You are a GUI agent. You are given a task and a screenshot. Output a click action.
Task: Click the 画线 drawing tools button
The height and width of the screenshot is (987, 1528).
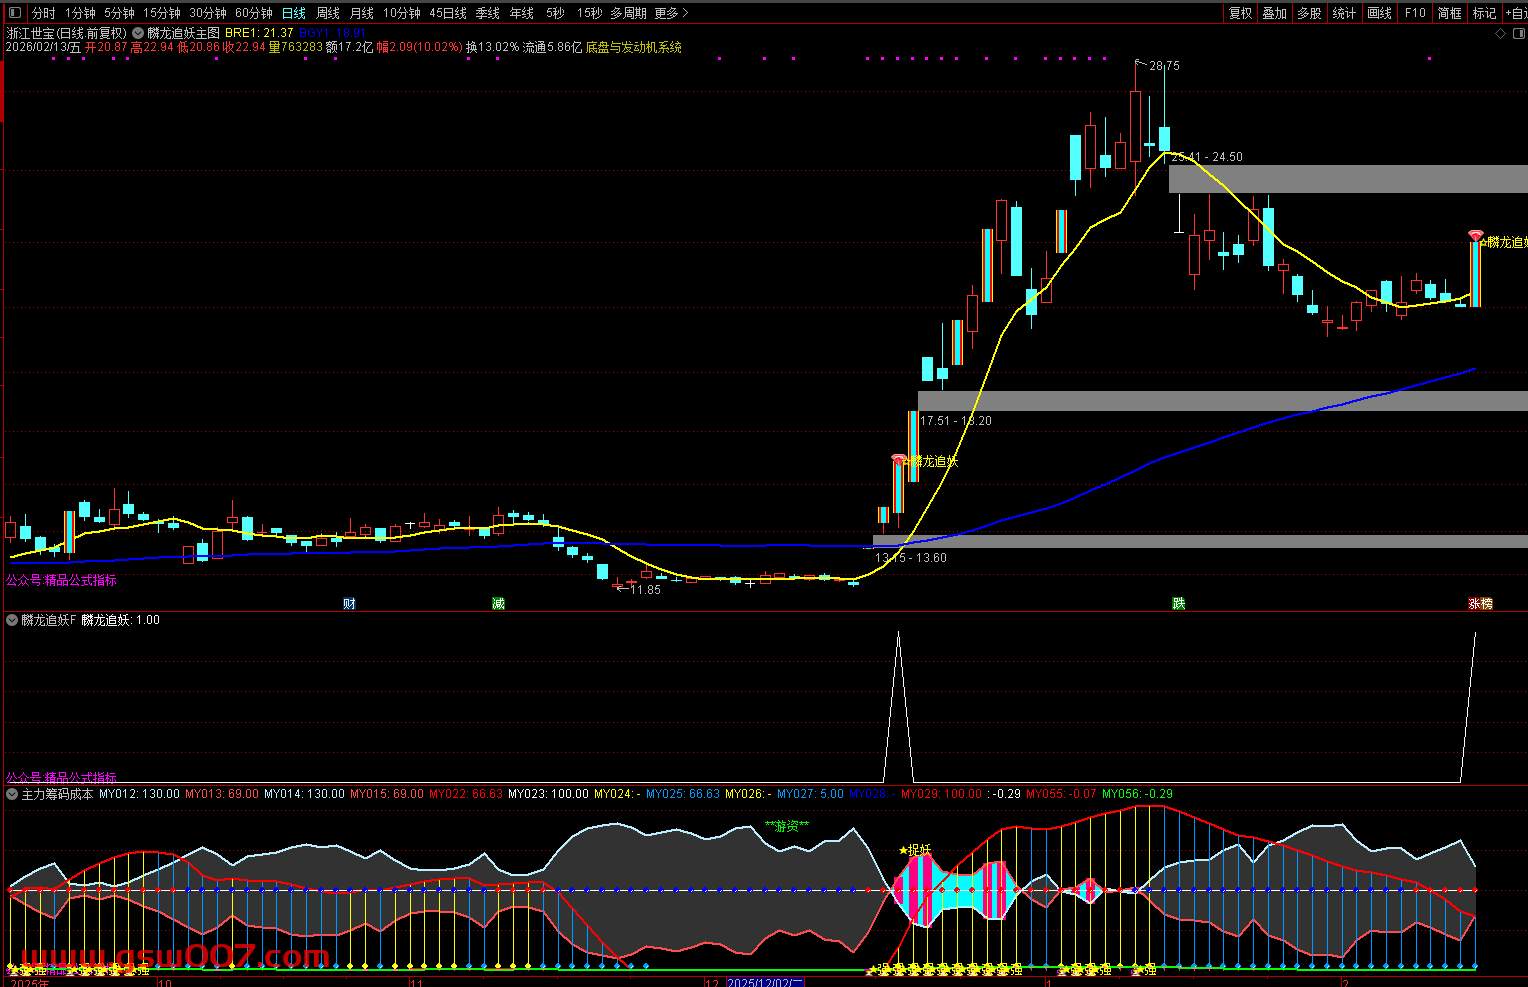[x=1380, y=13]
